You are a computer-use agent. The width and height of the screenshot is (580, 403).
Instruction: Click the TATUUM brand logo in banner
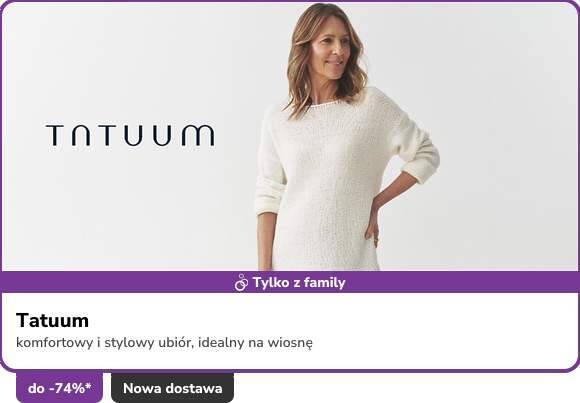130,135
